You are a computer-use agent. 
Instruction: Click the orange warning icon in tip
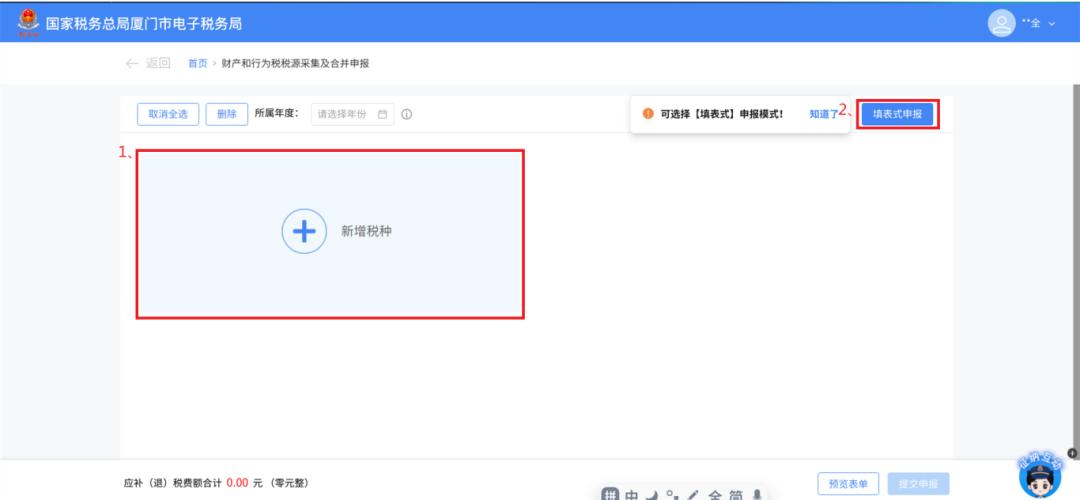pos(647,114)
